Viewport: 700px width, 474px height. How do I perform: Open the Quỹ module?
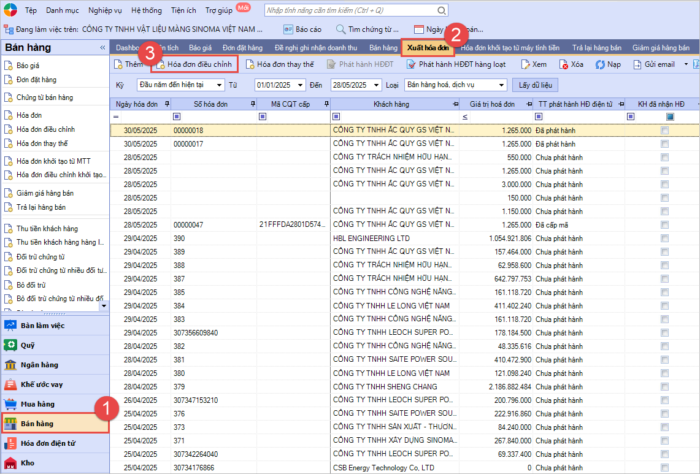tap(28, 347)
